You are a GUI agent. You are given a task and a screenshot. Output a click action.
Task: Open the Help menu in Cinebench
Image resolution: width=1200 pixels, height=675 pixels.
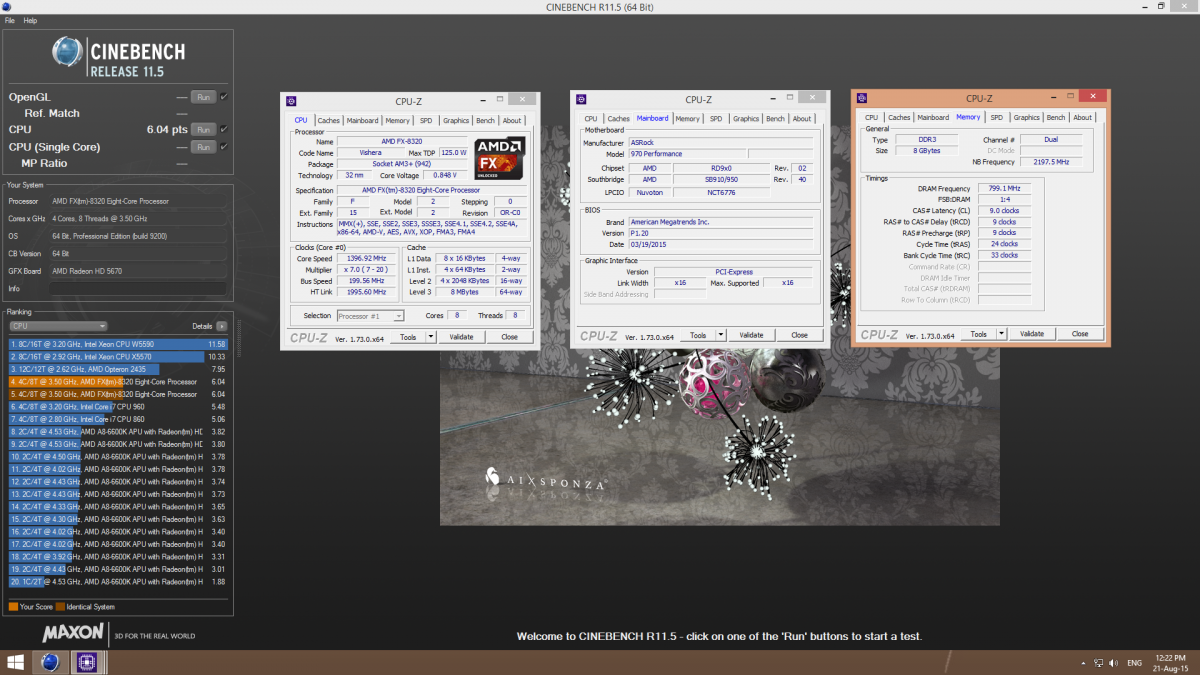point(30,20)
